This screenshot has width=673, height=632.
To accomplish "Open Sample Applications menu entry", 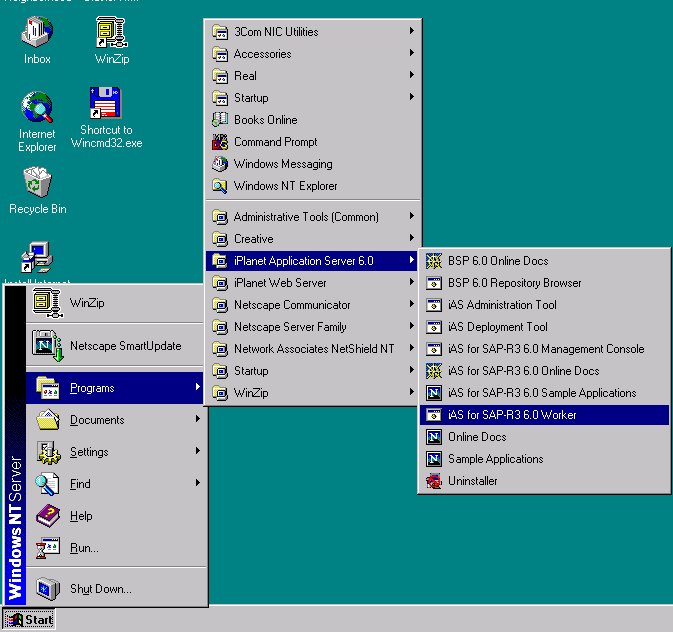I will 544,459.
